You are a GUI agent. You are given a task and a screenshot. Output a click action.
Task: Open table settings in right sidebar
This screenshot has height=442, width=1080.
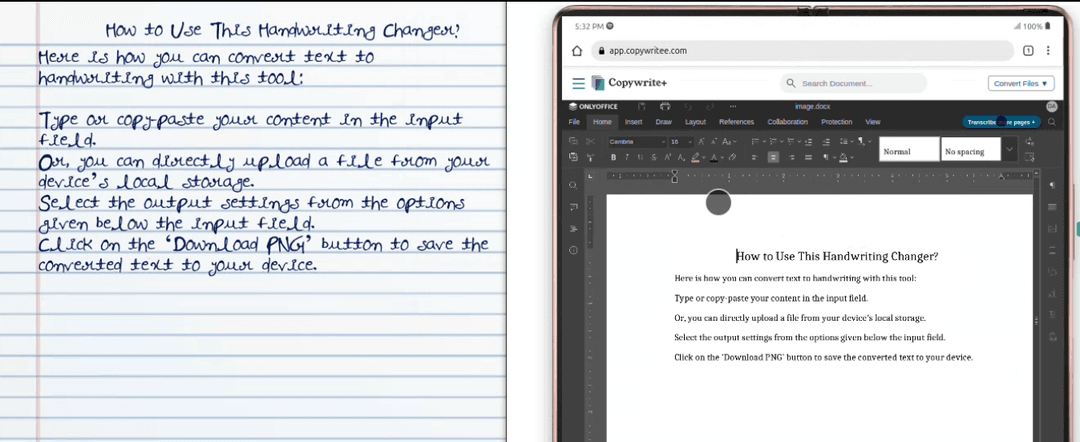(x=1052, y=207)
